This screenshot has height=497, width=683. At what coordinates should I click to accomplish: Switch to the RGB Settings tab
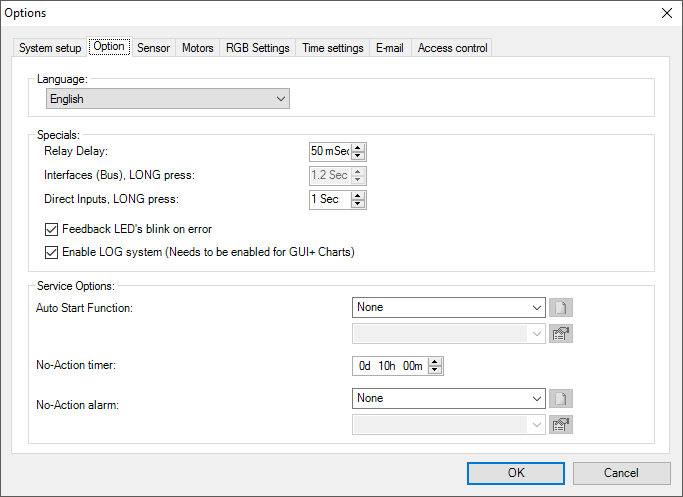tap(257, 48)
